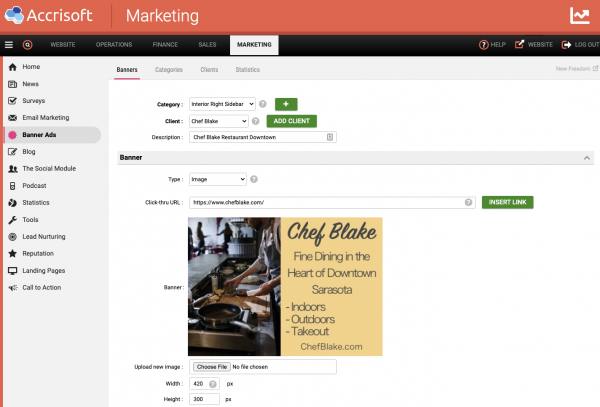600x407 pixels.
Task: Switch to the Categories tab
Action: tap(169, 70)
